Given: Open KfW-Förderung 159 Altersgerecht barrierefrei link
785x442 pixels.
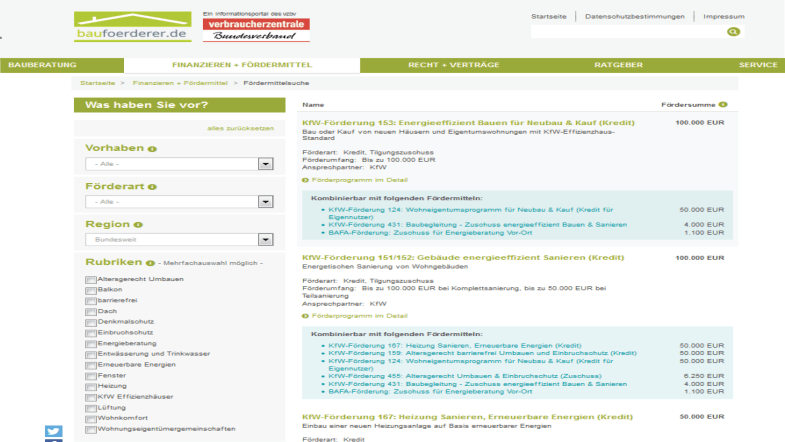Looking at the screenshot, I should [x=483, y=353].
